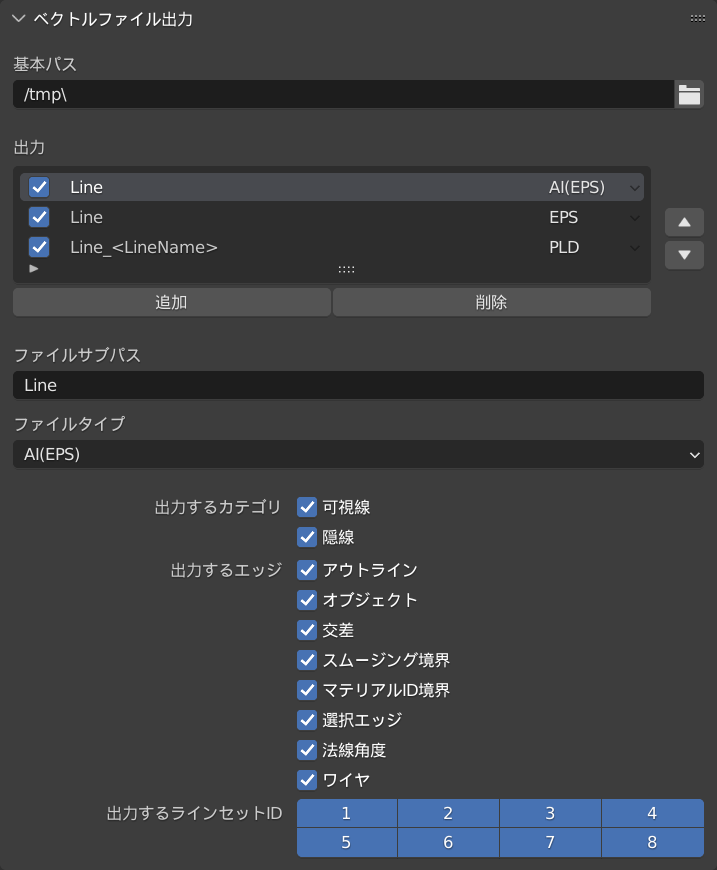
Task: Click the 削除 button to remove the output
Action: [x=492, y=302]
